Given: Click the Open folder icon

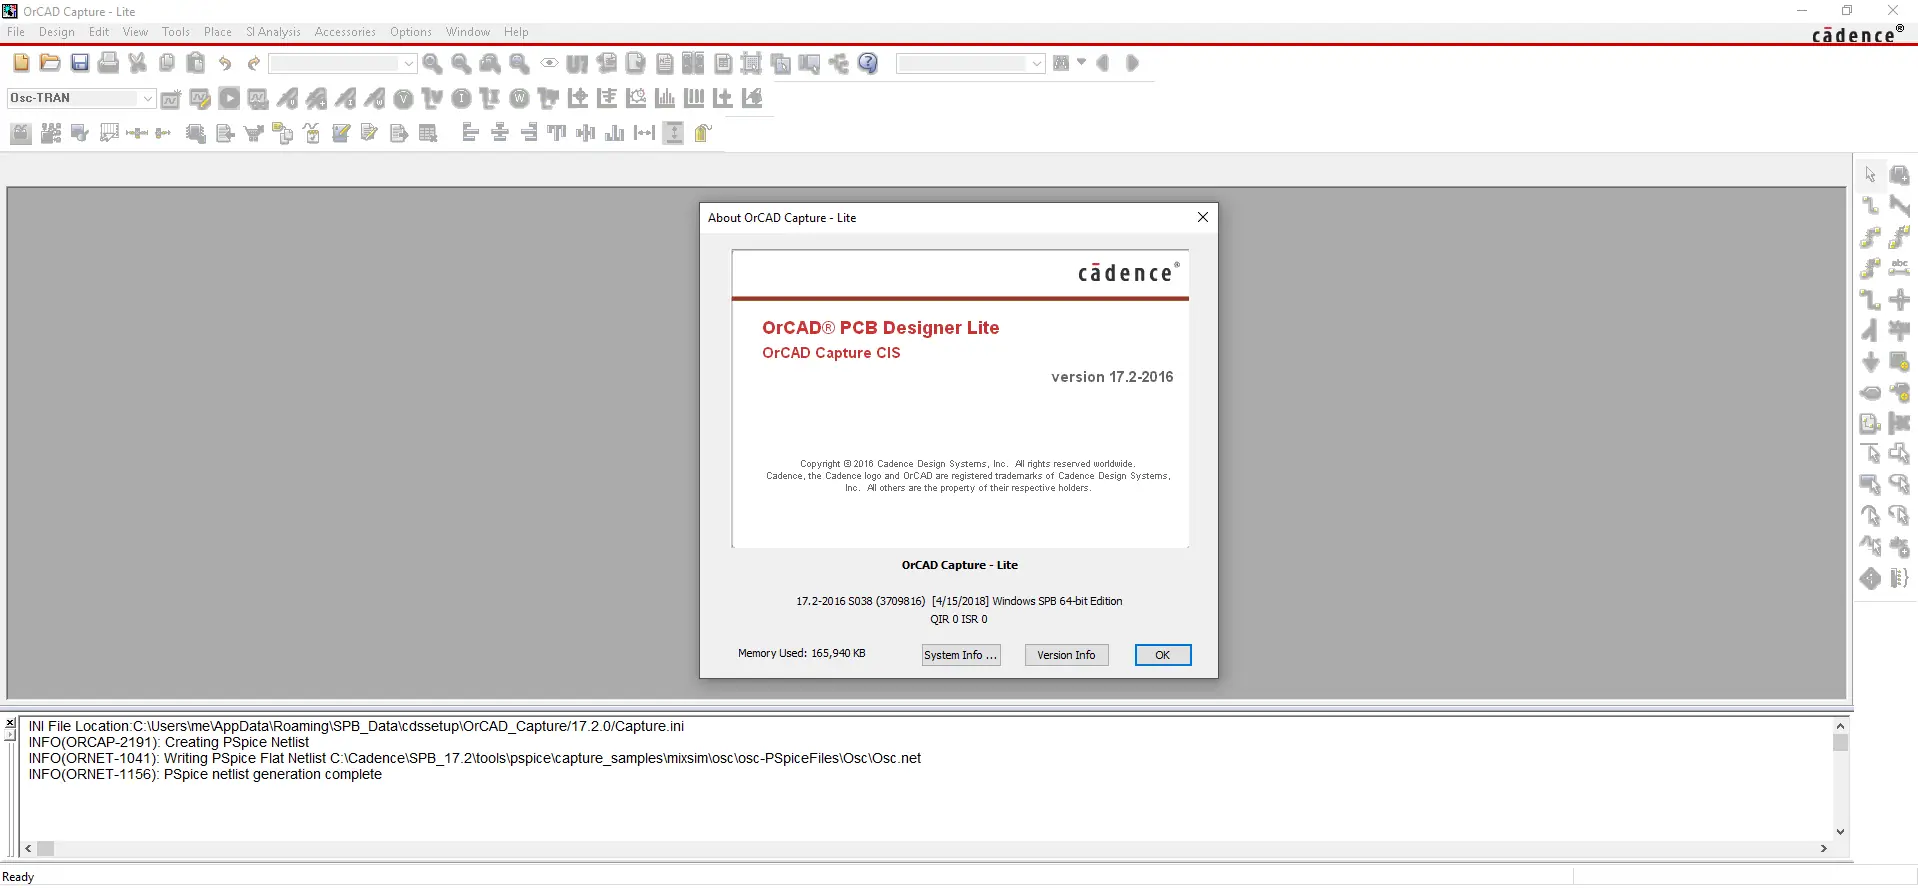Looking at the screenshot, I should [x=50, y=63].
